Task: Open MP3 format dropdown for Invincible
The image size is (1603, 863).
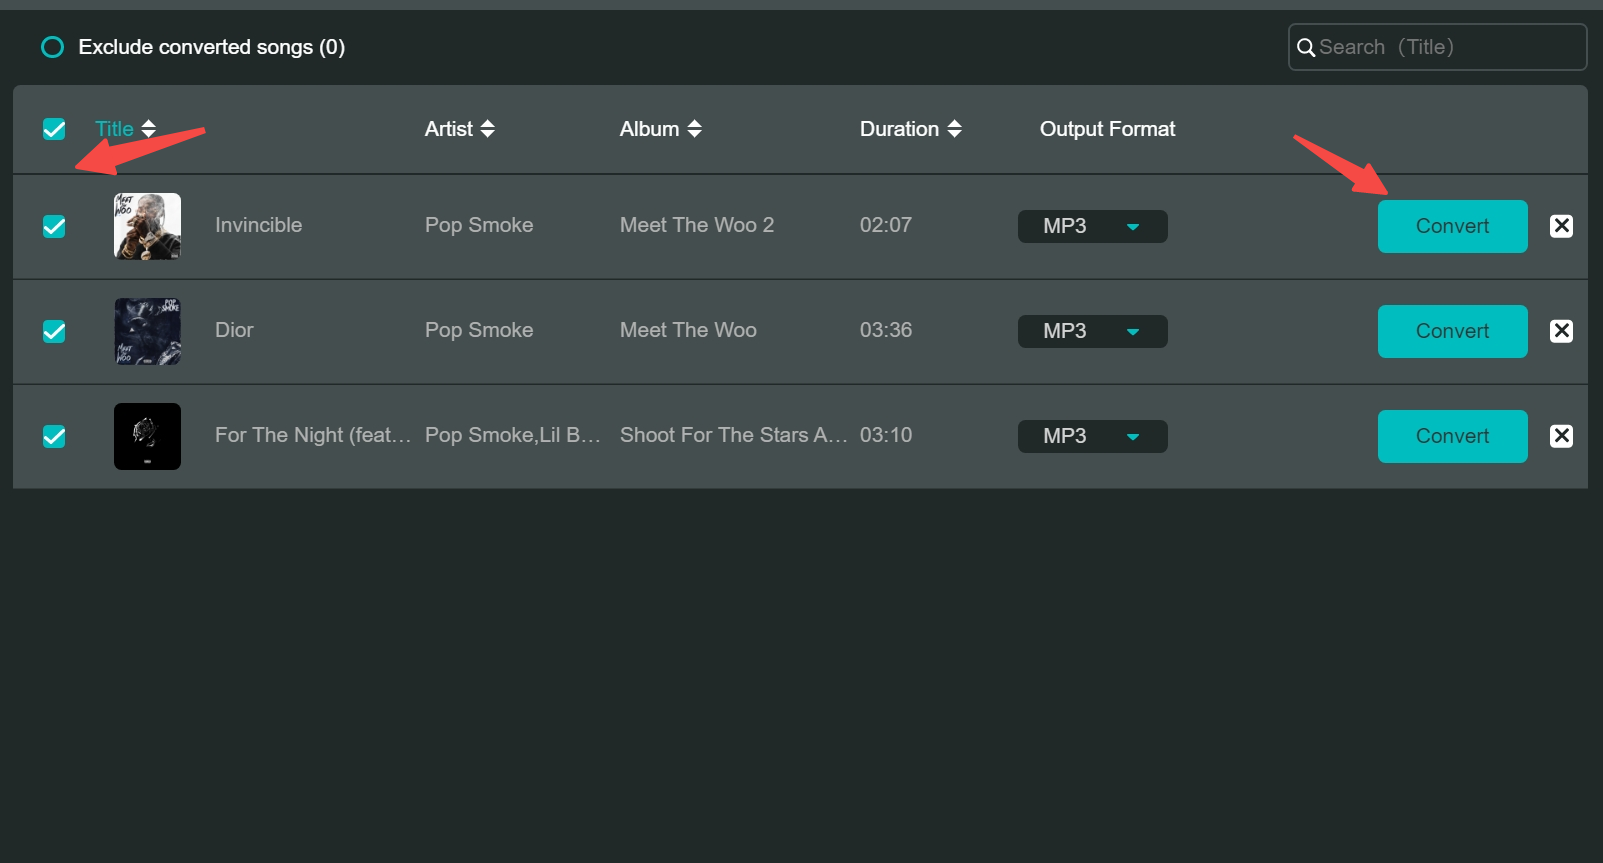Action: click(1092, 226)
